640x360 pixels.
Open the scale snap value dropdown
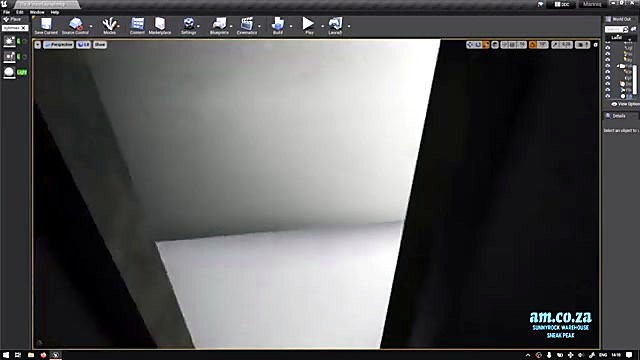(x=566, y=45)
